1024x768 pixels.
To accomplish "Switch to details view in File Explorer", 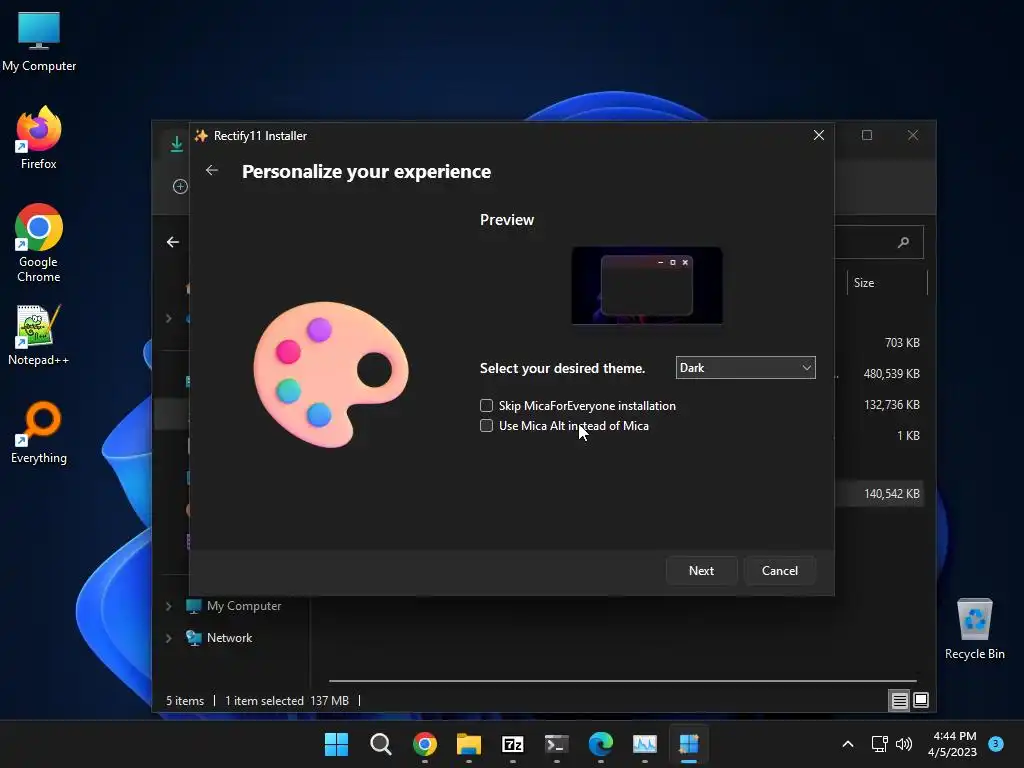I will click(x=899, y=701).
